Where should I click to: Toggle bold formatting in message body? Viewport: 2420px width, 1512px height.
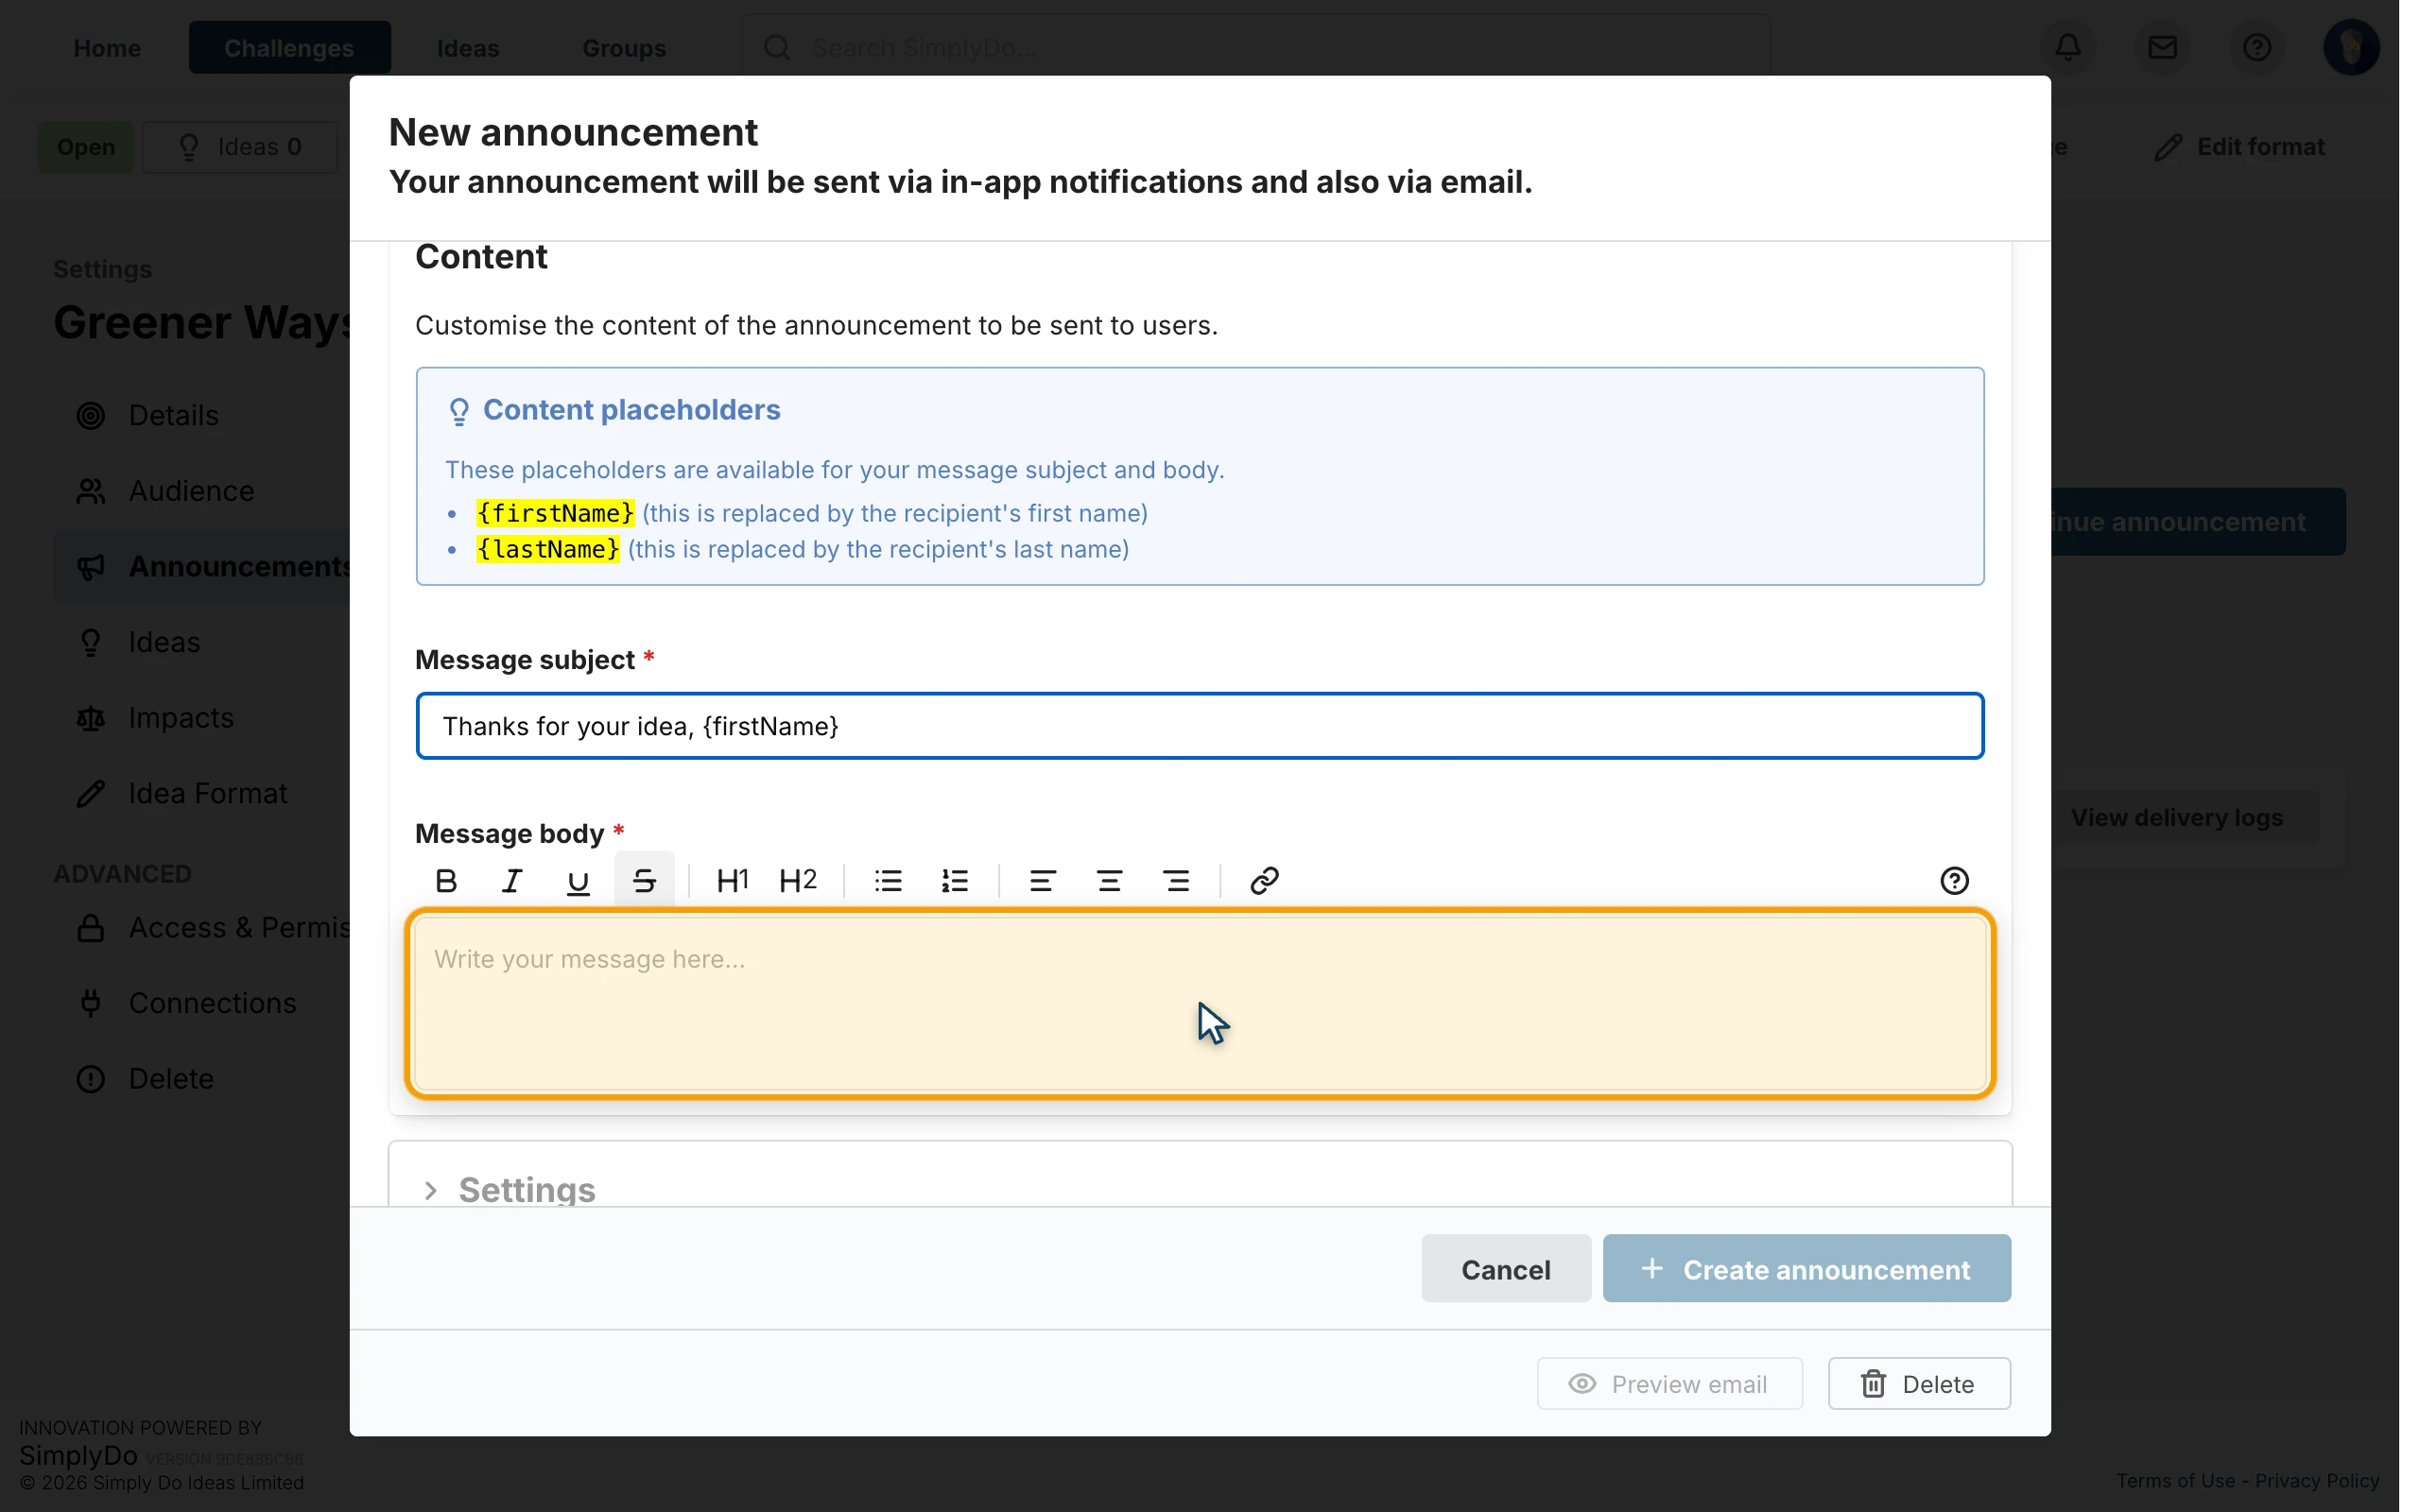[x=446, y=881]
